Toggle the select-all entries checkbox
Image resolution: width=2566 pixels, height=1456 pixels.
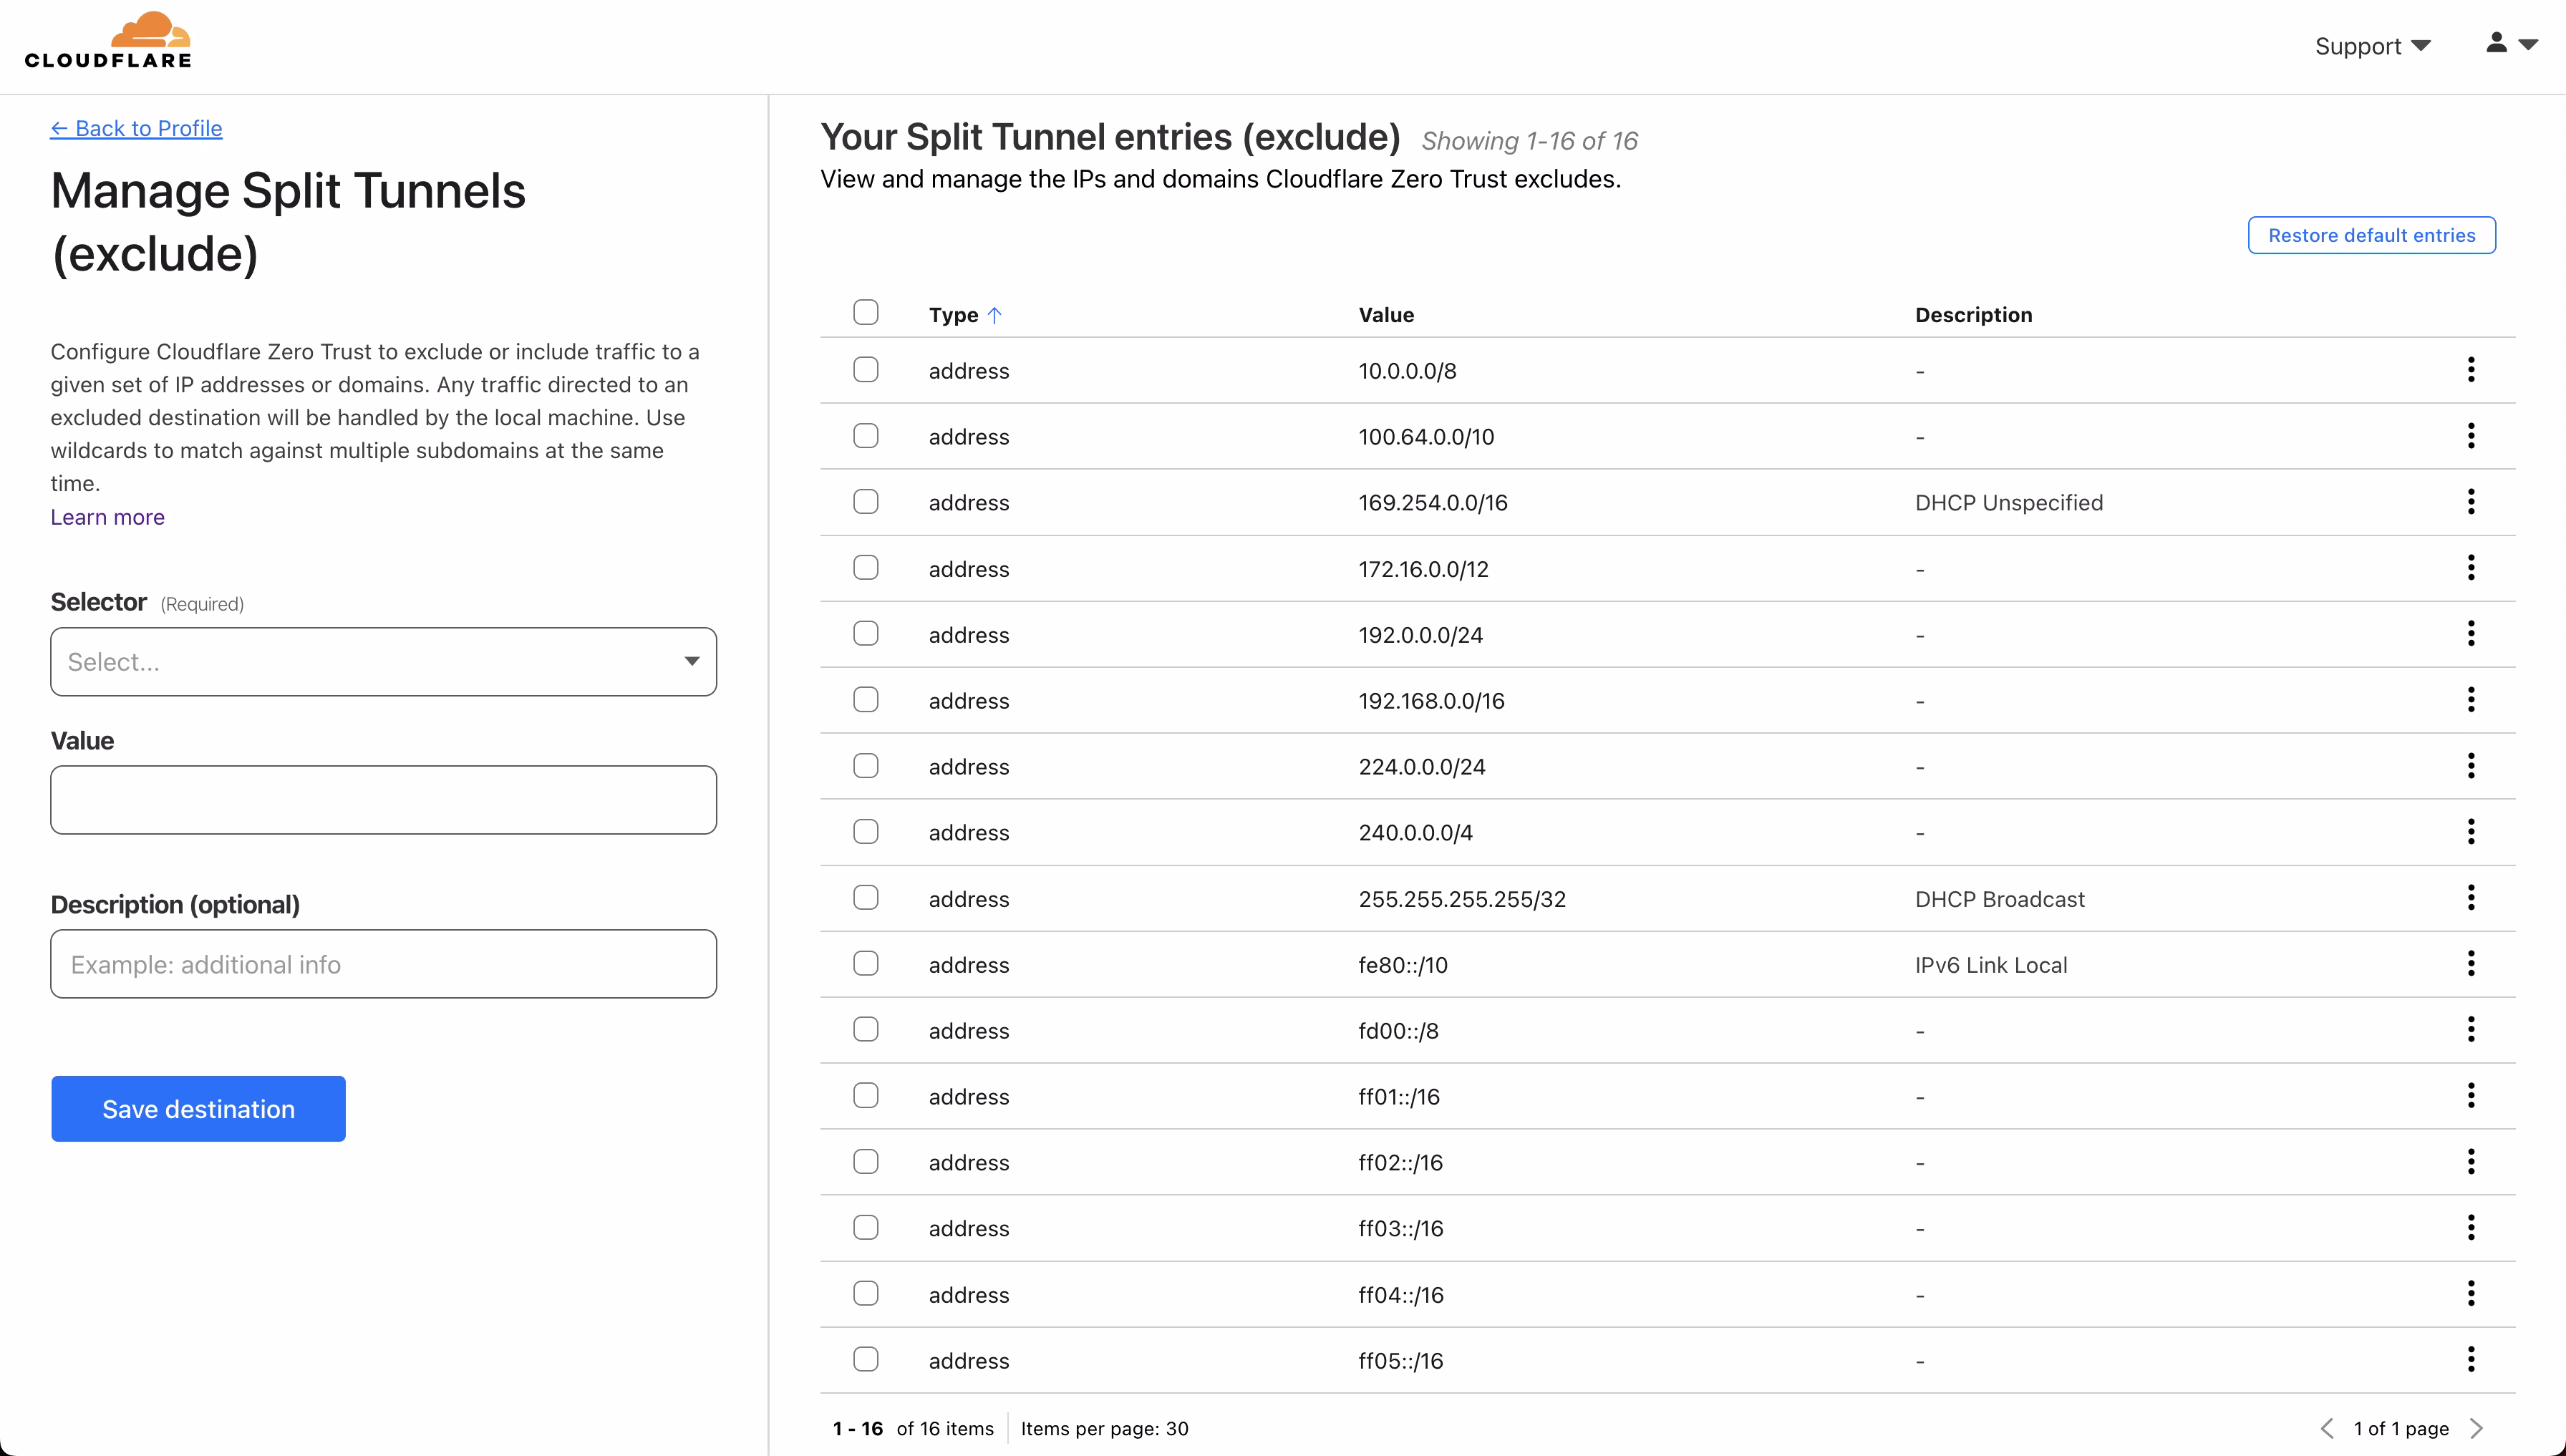coord(866,312)
